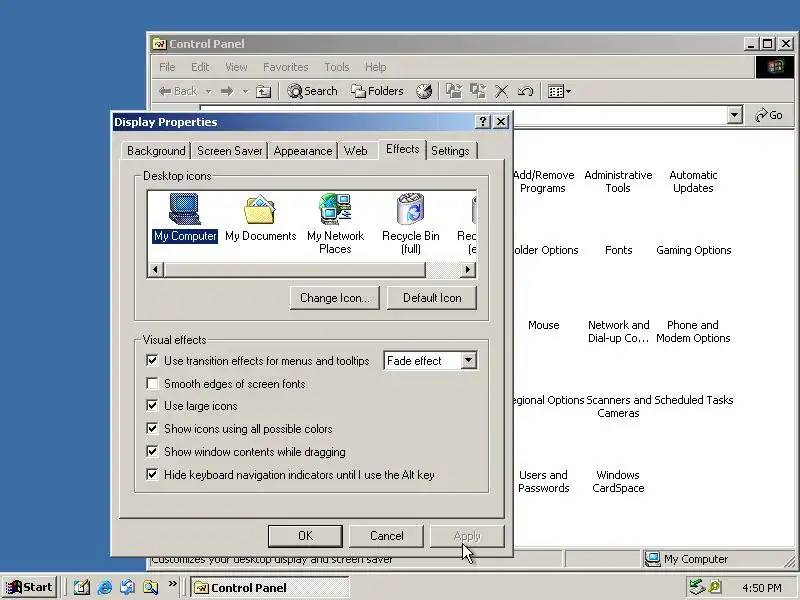This screenshot has width=800, height=600.
Task: Click the Move To toolbar icon
Action: pyautogui.click(x=454, y=91)
